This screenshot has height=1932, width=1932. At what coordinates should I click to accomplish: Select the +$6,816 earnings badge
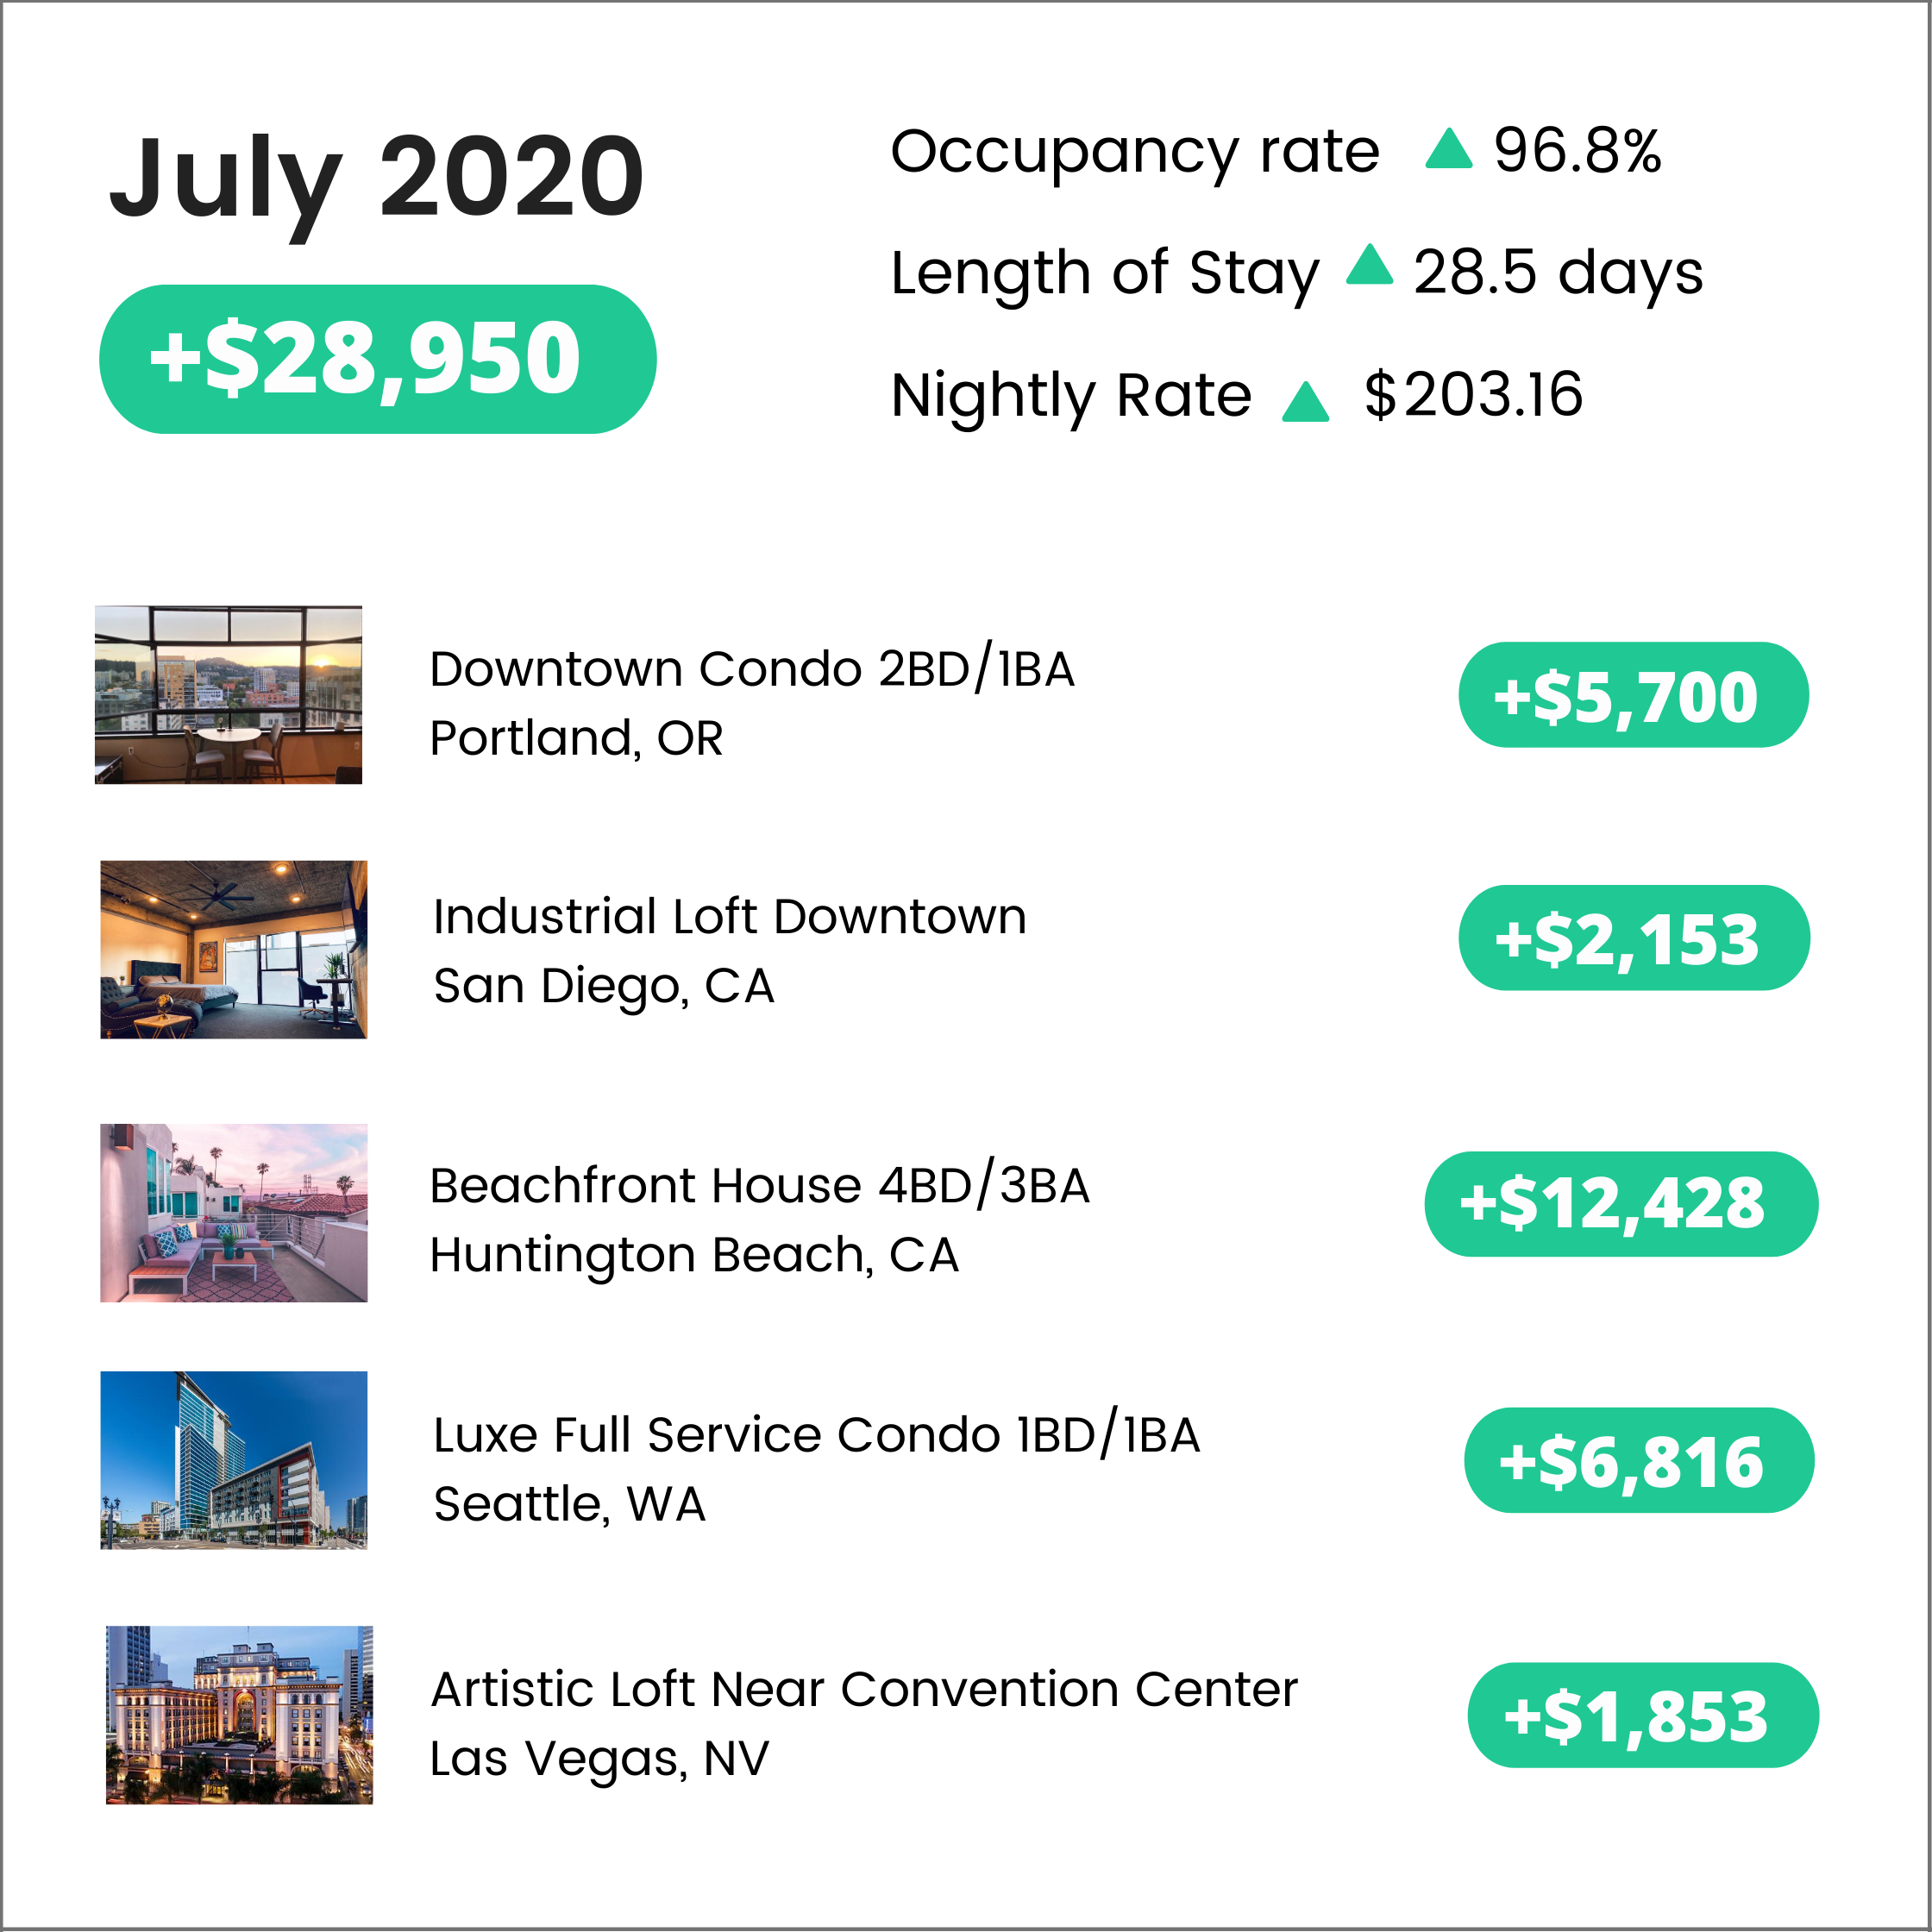1638,1460
